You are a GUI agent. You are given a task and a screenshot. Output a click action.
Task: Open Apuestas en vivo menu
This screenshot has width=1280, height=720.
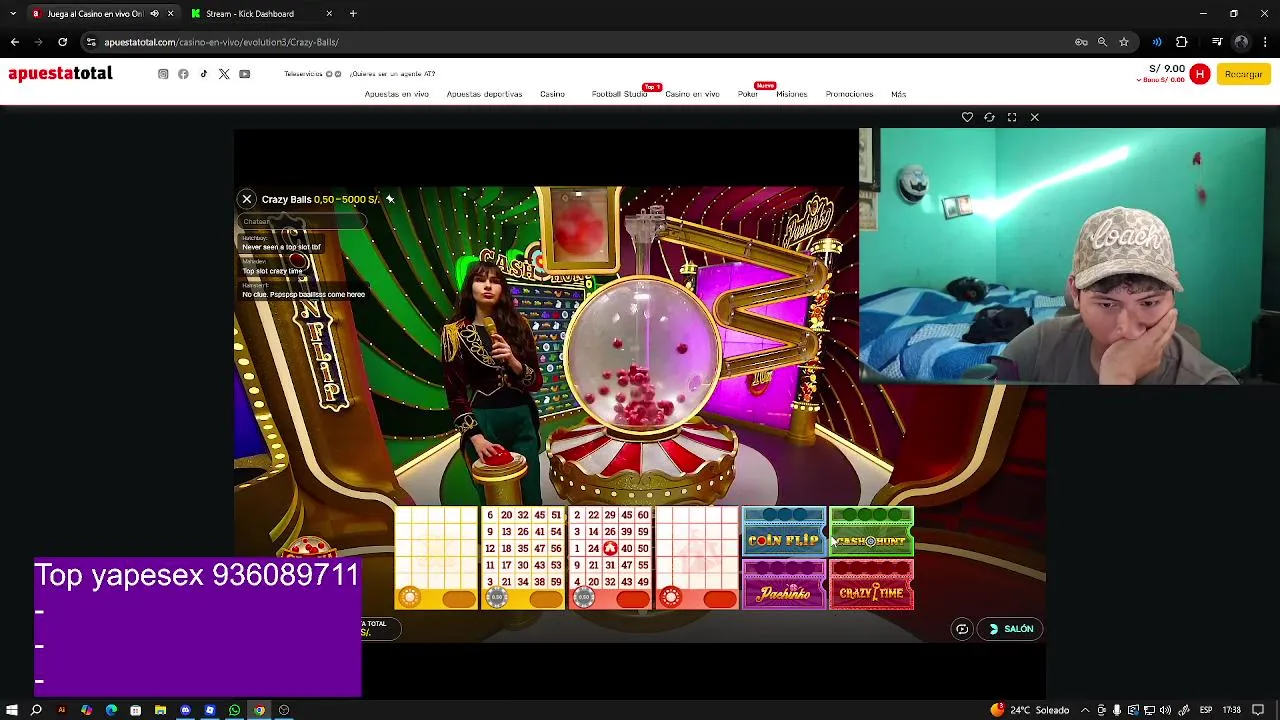397,94
